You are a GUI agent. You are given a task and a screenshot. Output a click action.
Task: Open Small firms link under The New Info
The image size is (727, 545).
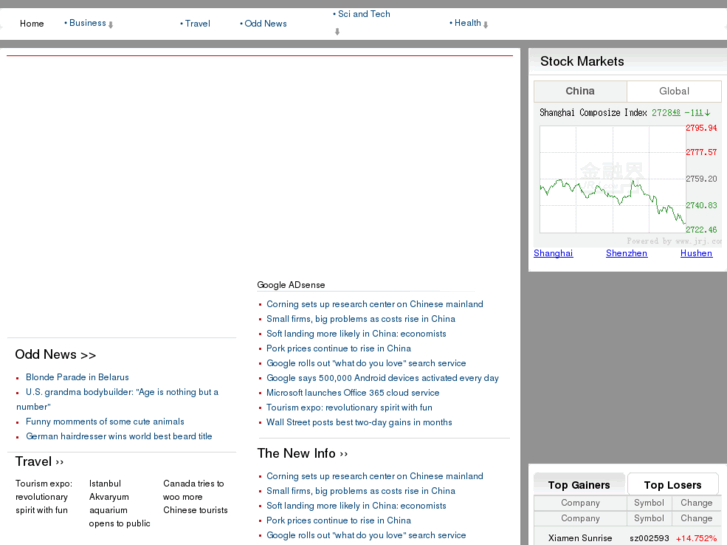(361, 491)
